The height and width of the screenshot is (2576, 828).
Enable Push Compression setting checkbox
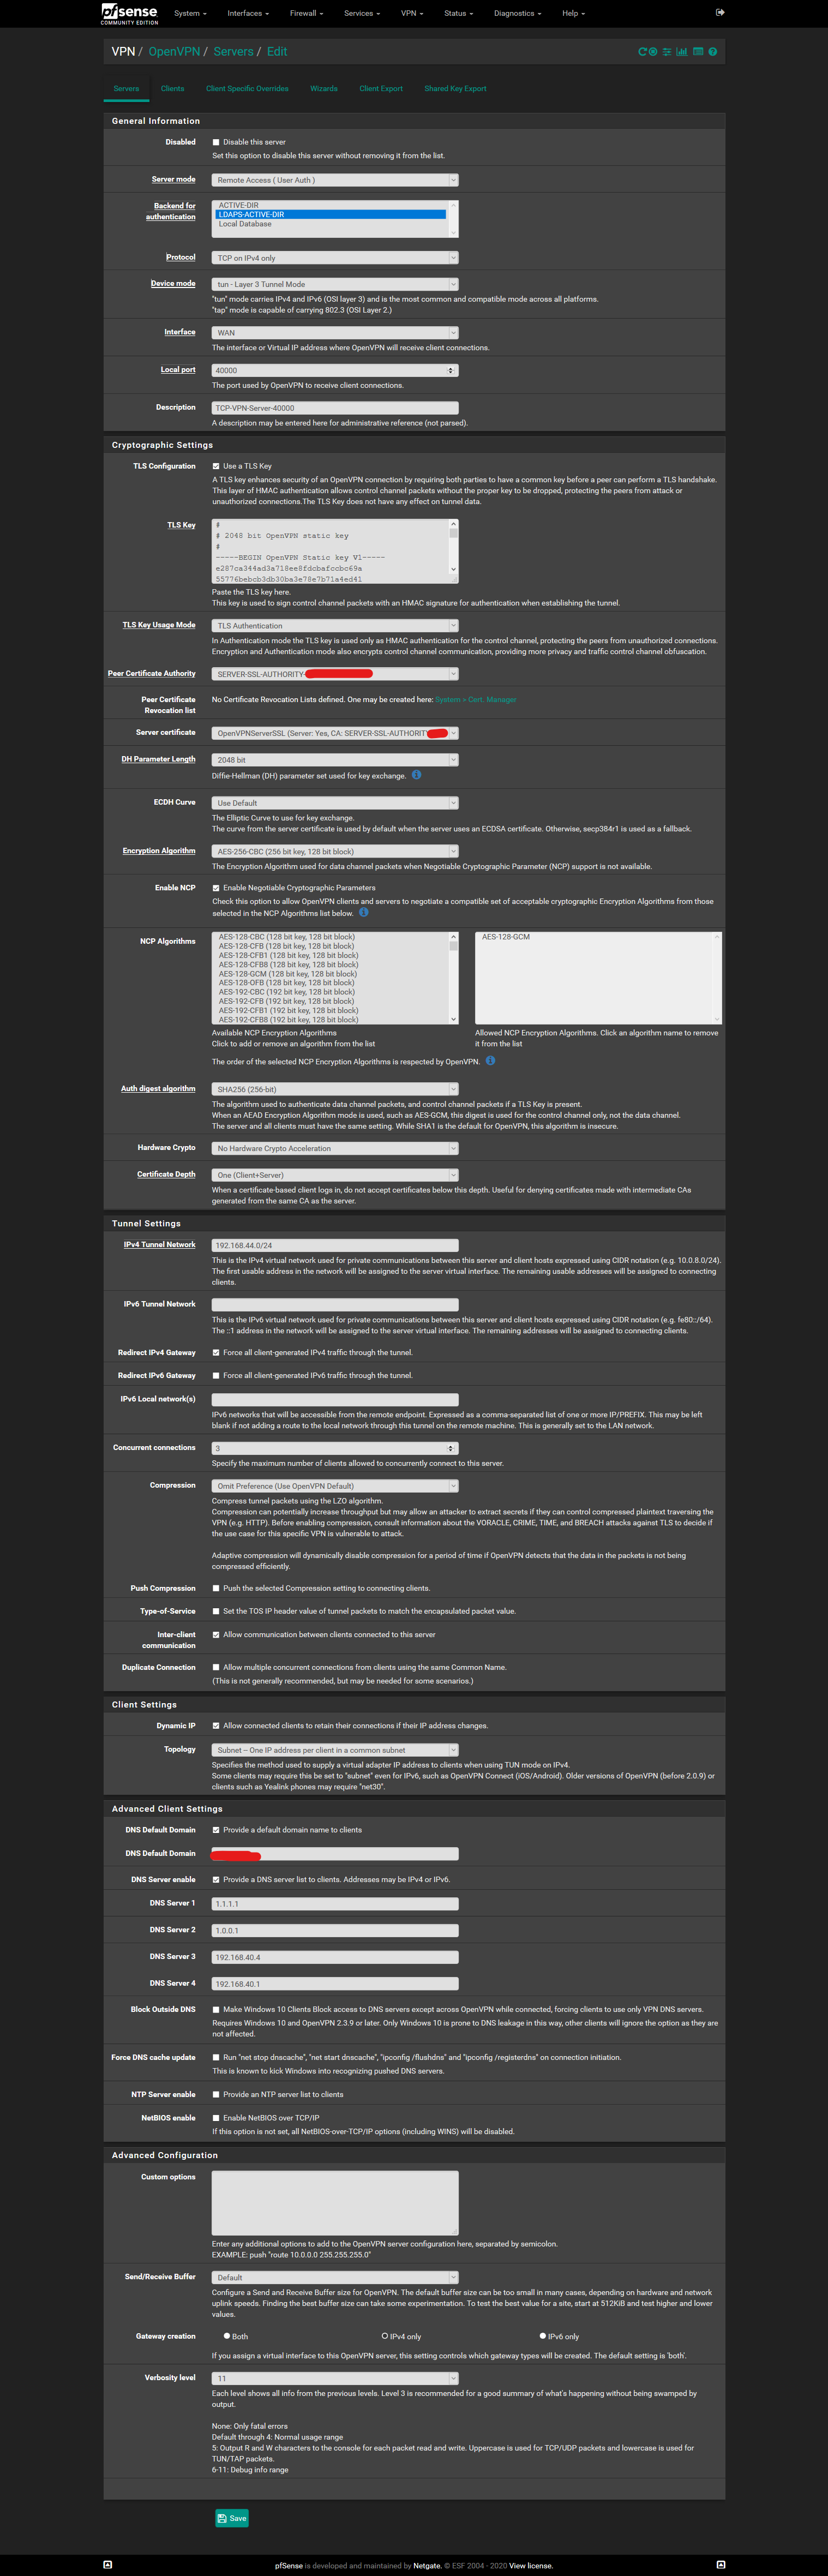[x=216, y=1588]
